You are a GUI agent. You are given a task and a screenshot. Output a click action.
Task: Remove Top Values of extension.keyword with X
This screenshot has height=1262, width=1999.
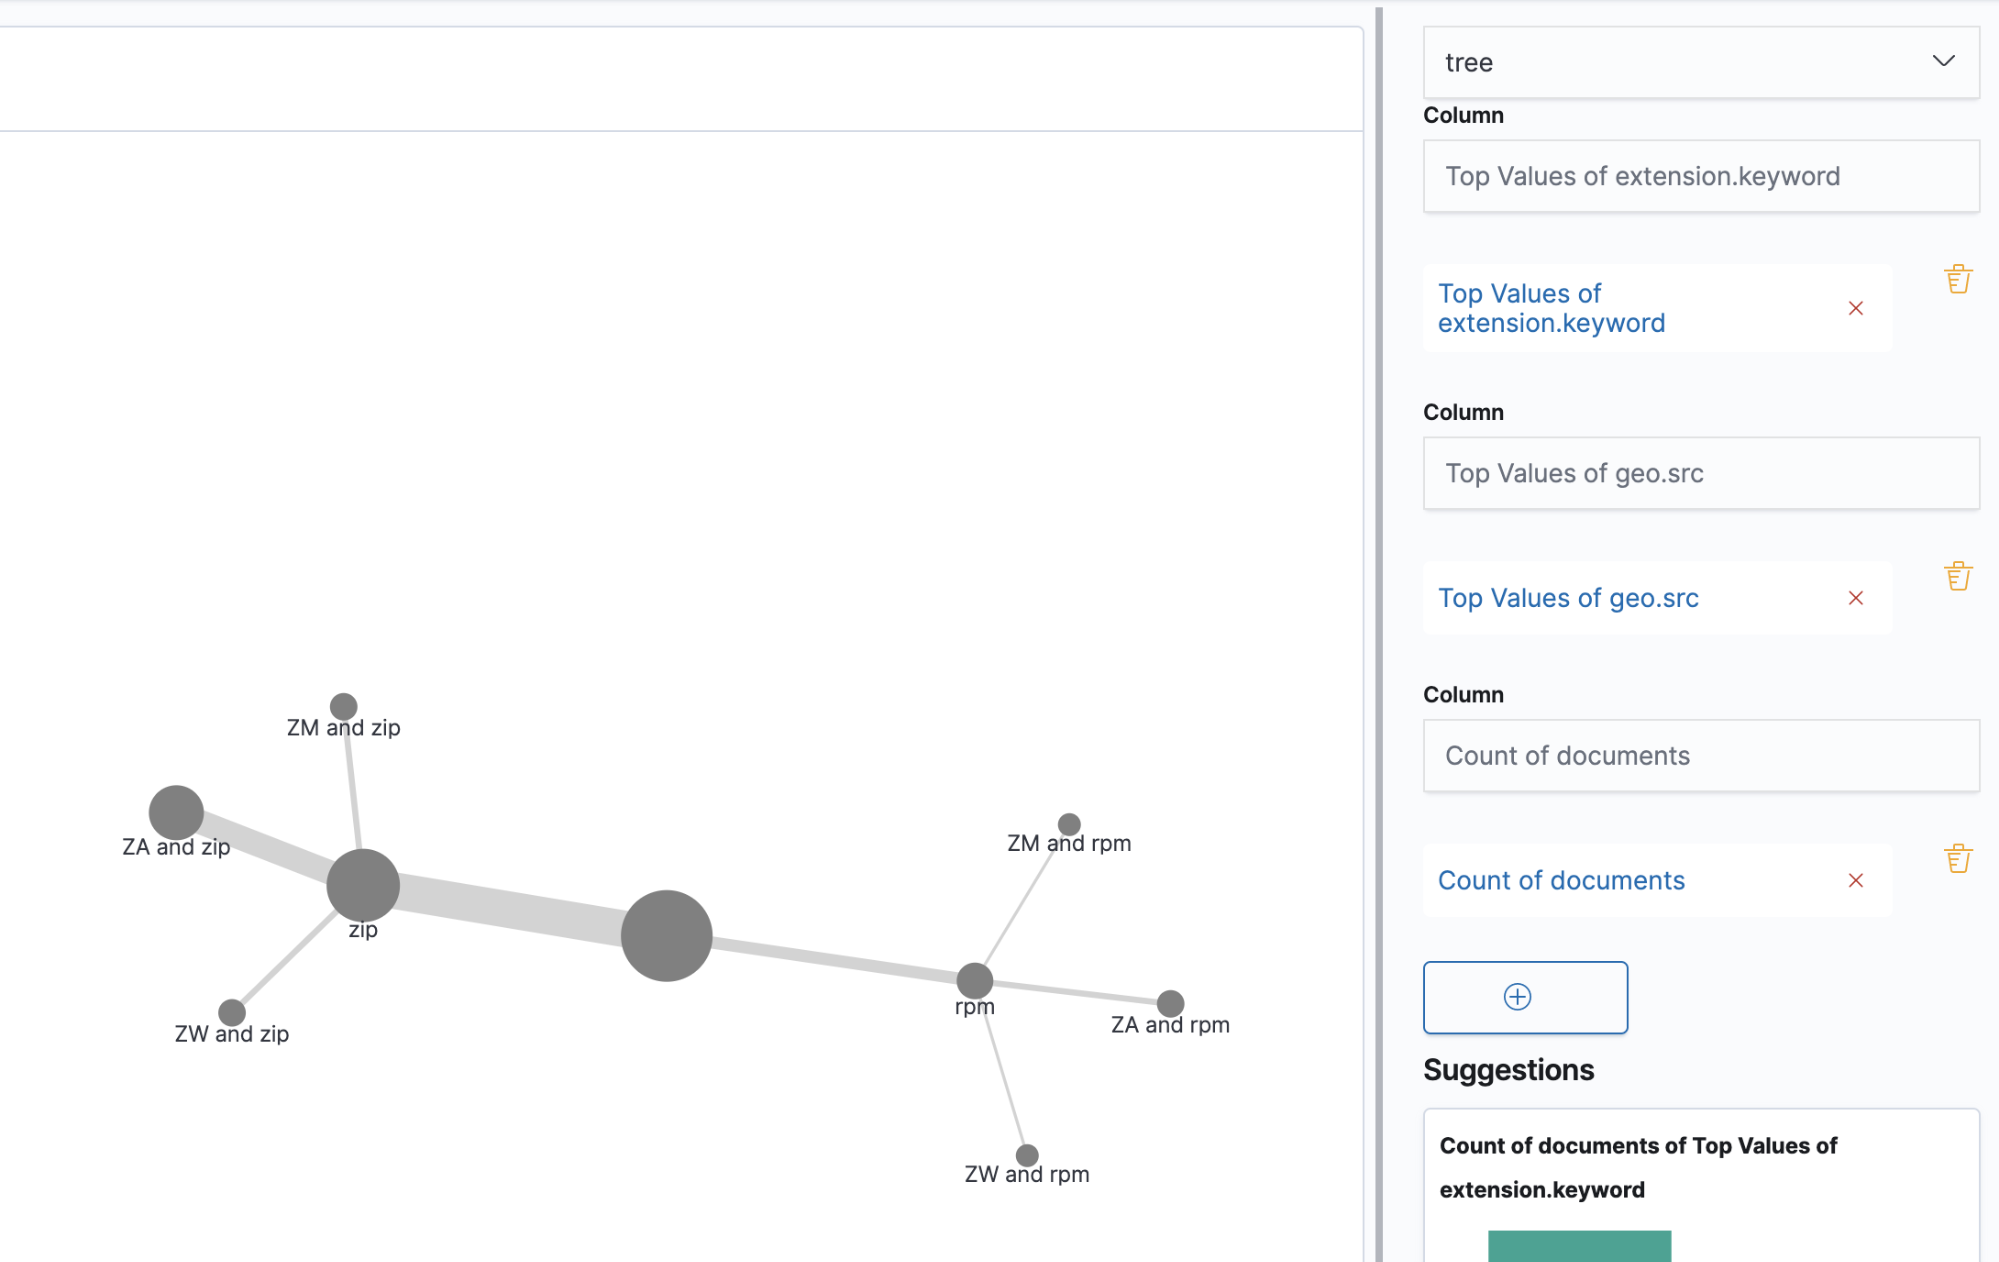tap(1855, 308)
